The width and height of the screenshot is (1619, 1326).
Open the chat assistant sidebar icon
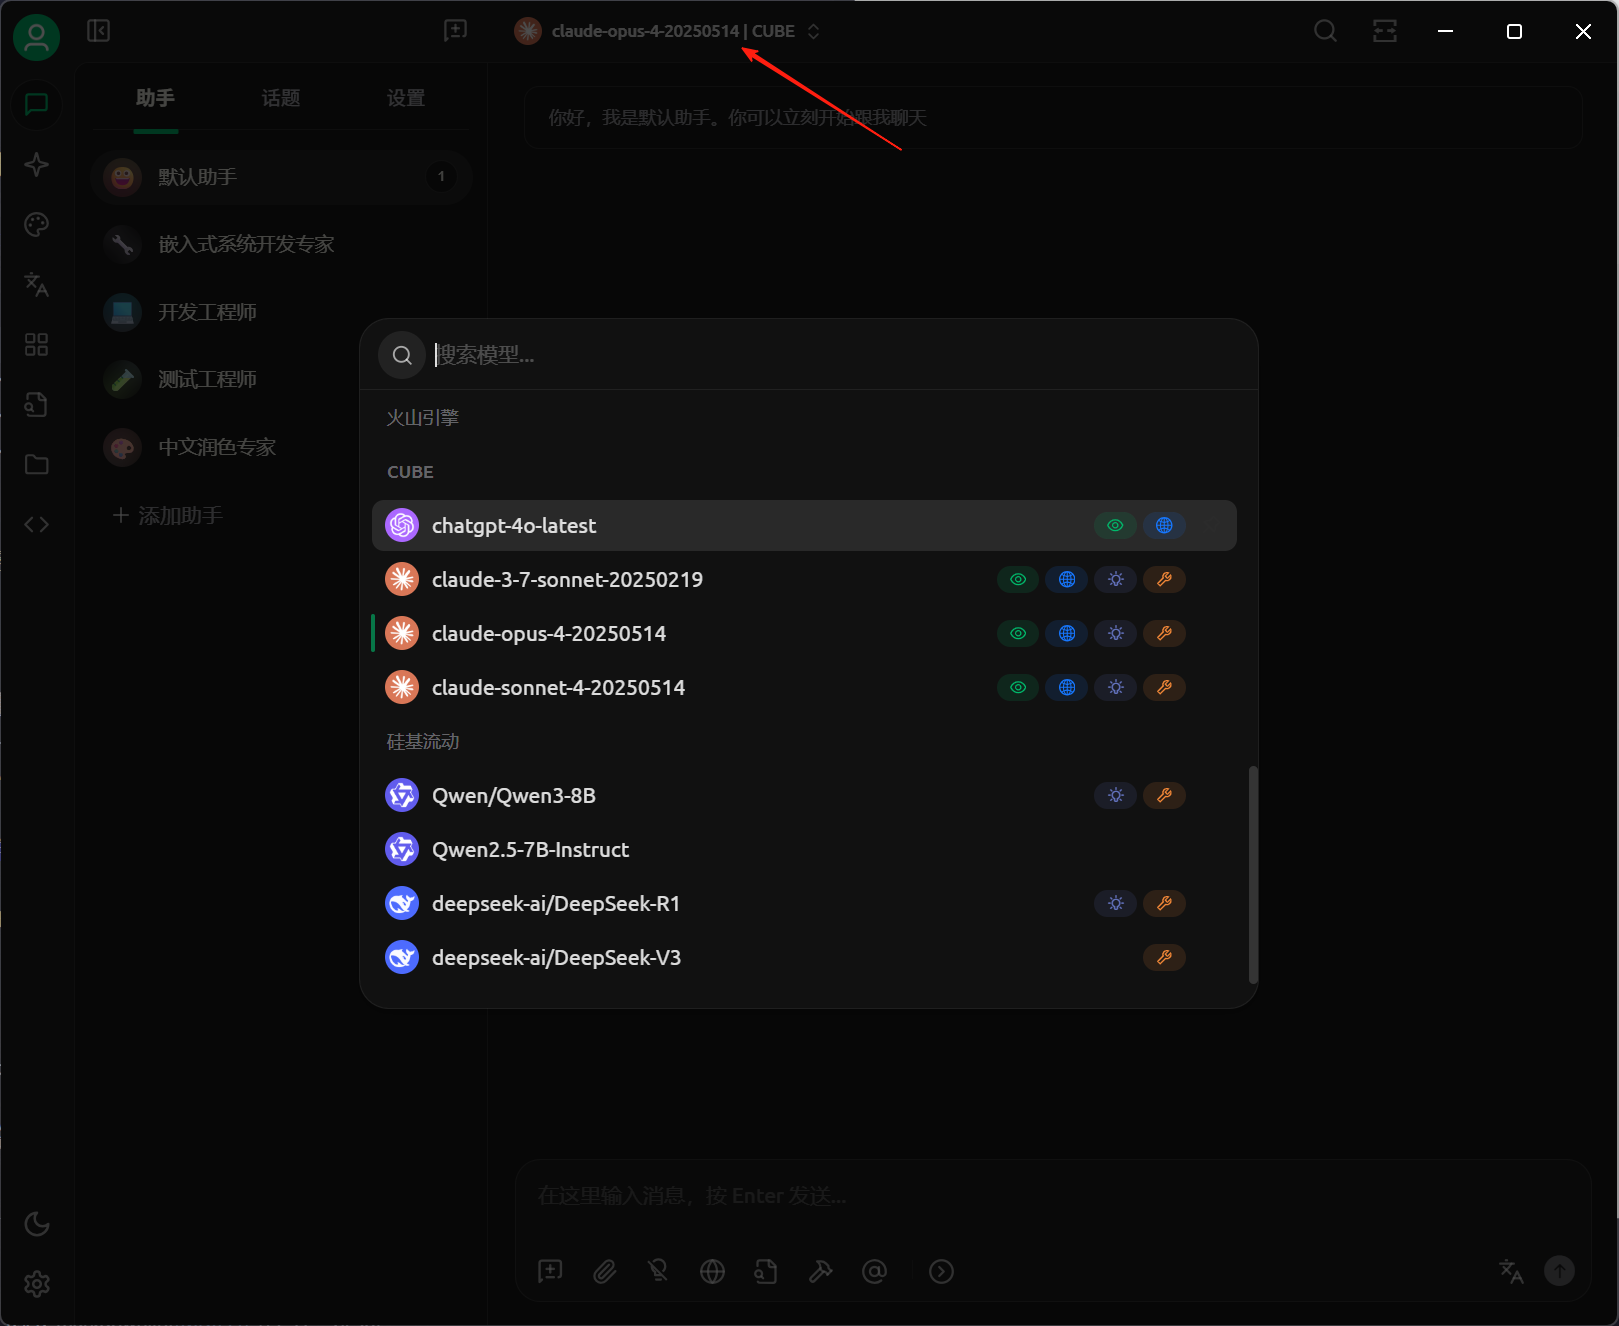[36, 104]
